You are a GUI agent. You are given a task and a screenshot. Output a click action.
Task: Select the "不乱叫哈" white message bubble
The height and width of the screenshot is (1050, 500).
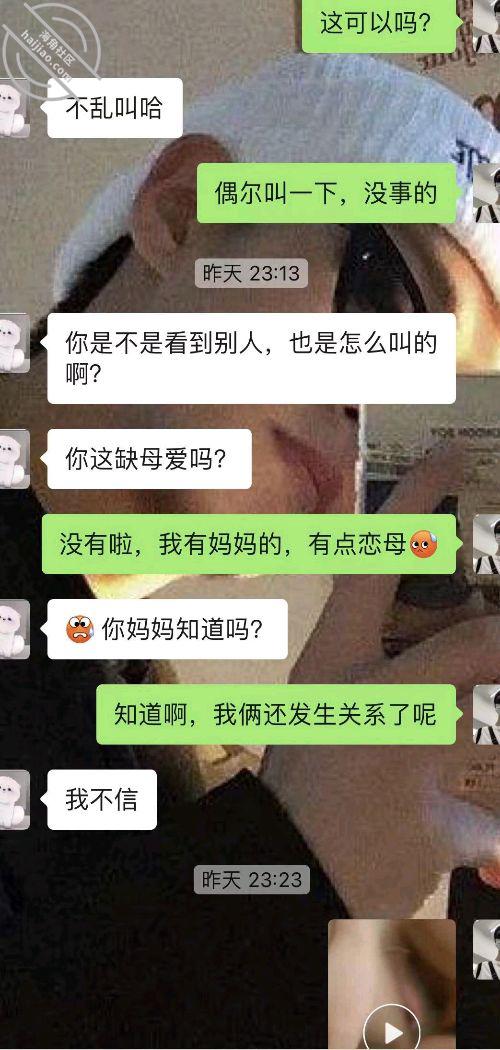[x=115, y=108]
